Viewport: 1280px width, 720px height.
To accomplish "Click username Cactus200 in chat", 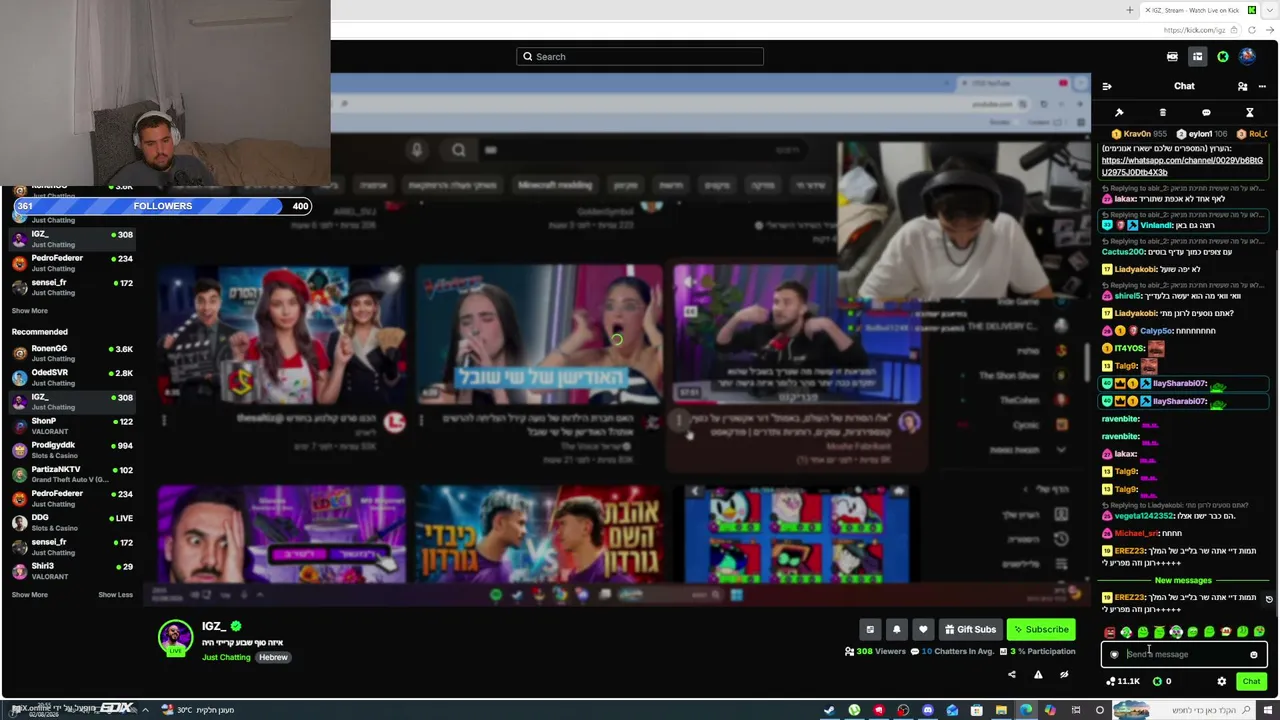I will (1123, 252).
